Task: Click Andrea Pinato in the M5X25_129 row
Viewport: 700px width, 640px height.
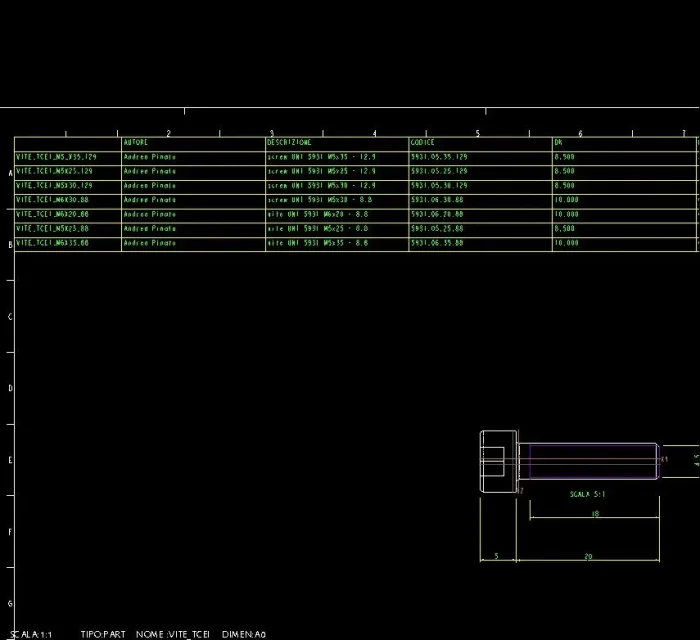Action: click(x=150, y=171)
